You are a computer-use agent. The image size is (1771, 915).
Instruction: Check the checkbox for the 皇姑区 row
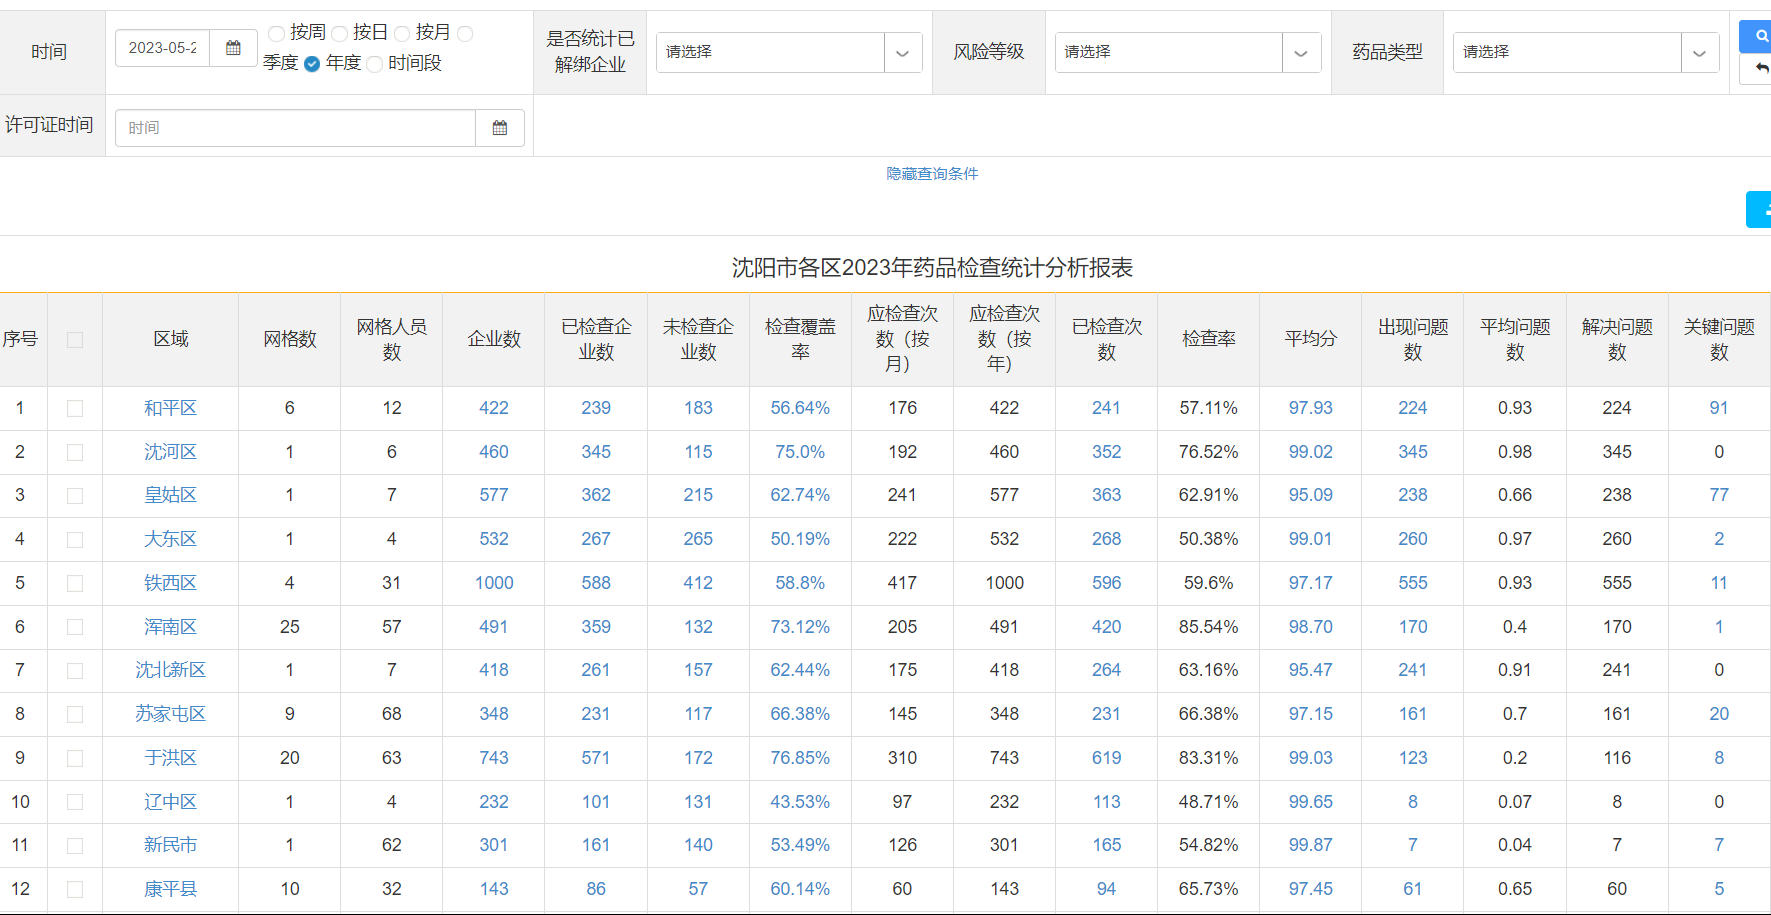pos(75,496)
